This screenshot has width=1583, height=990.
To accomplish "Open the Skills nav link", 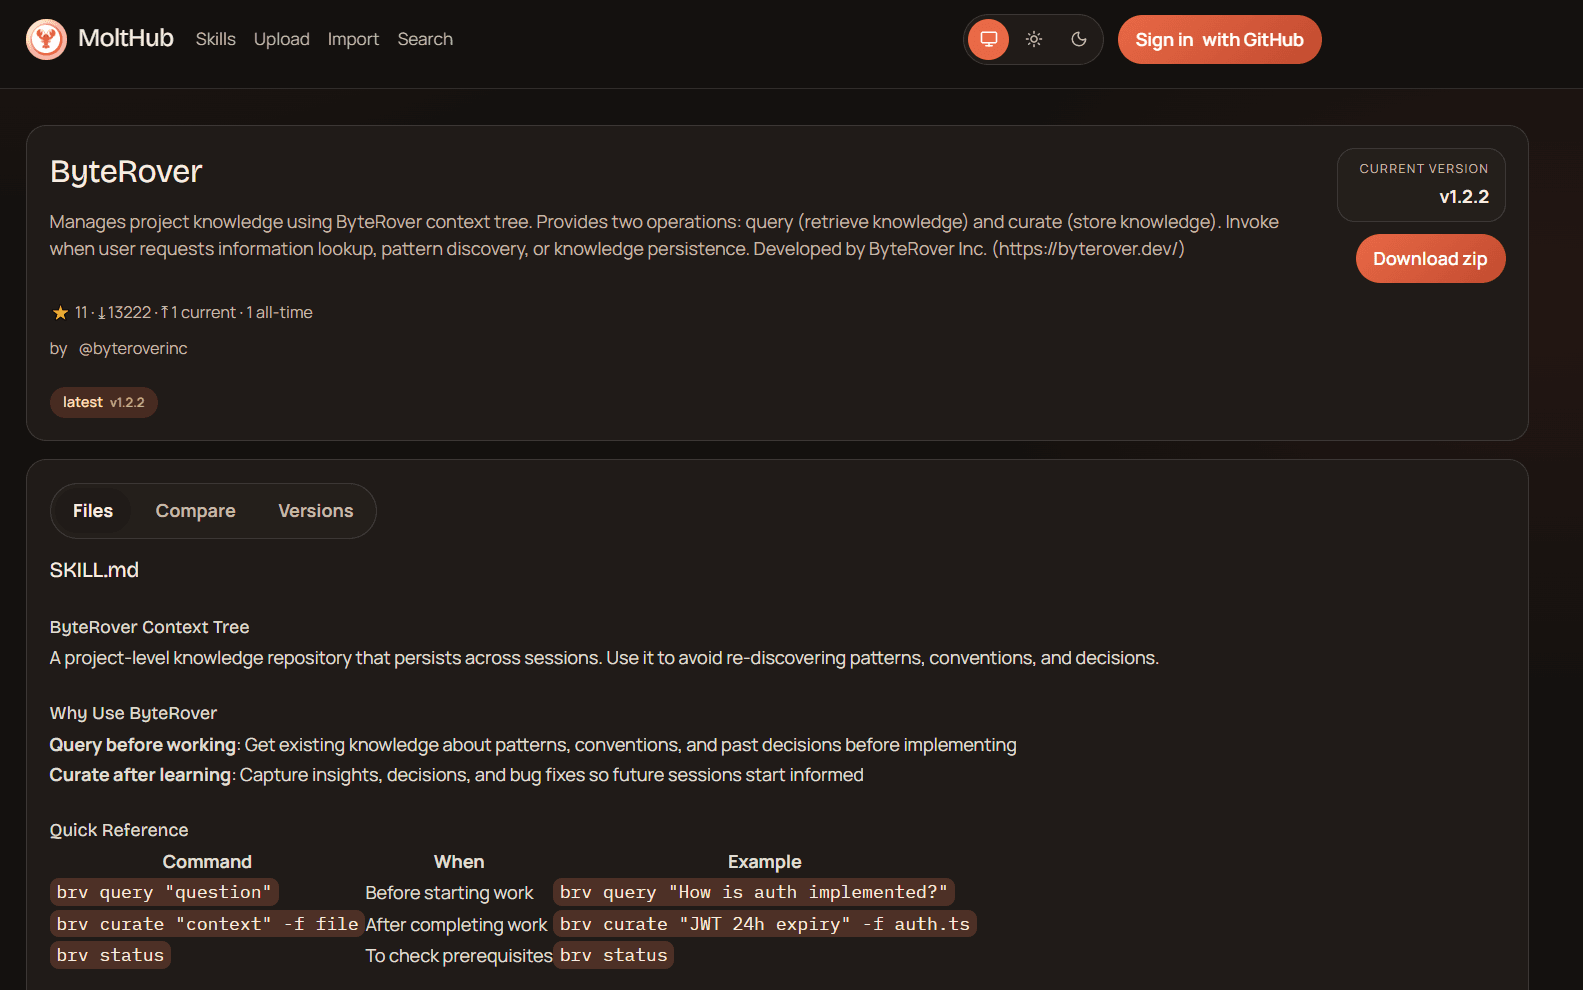I will pyautogui.click(x=216, y=39).
